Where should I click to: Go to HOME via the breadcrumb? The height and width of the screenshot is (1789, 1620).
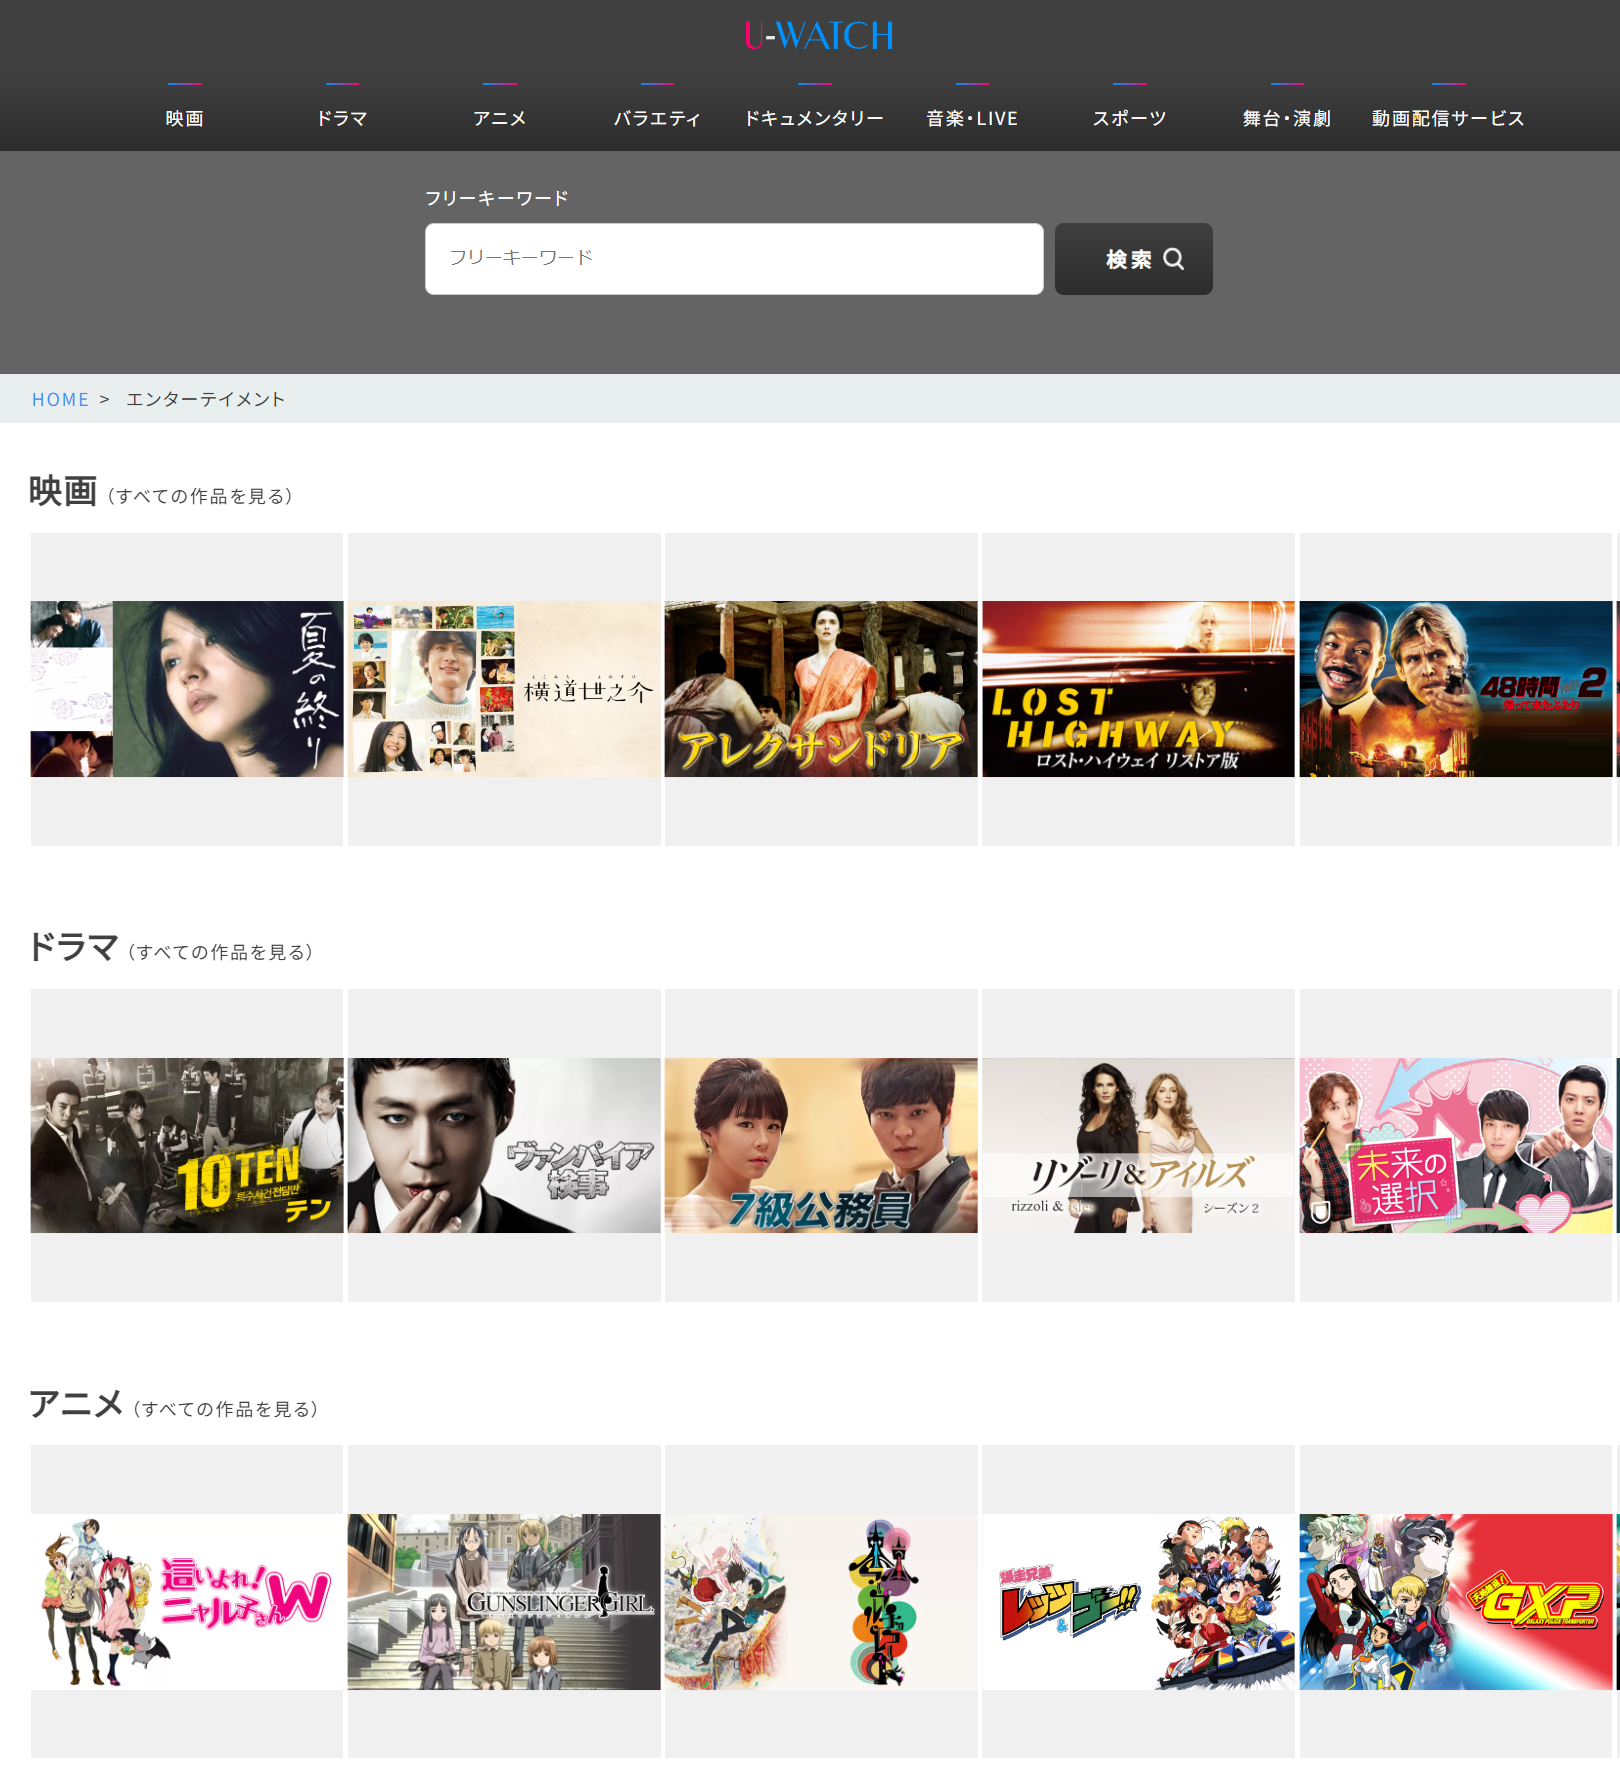click(x=60, y=399)
